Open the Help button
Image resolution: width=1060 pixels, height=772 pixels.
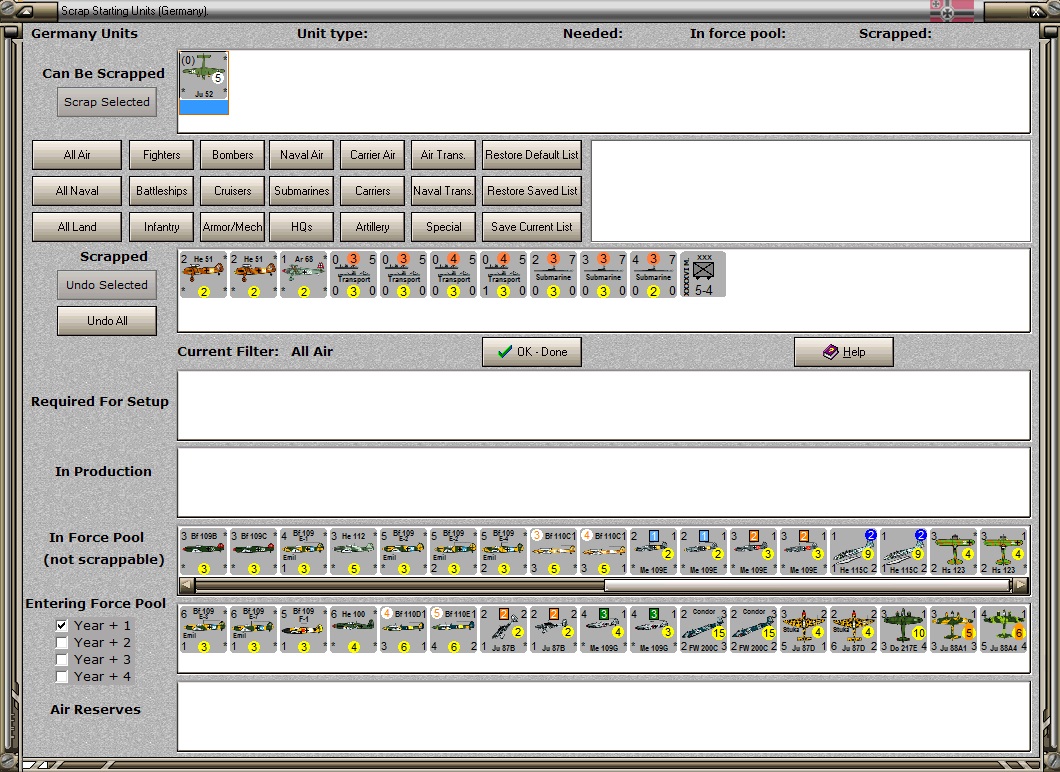tap(844, 352)
